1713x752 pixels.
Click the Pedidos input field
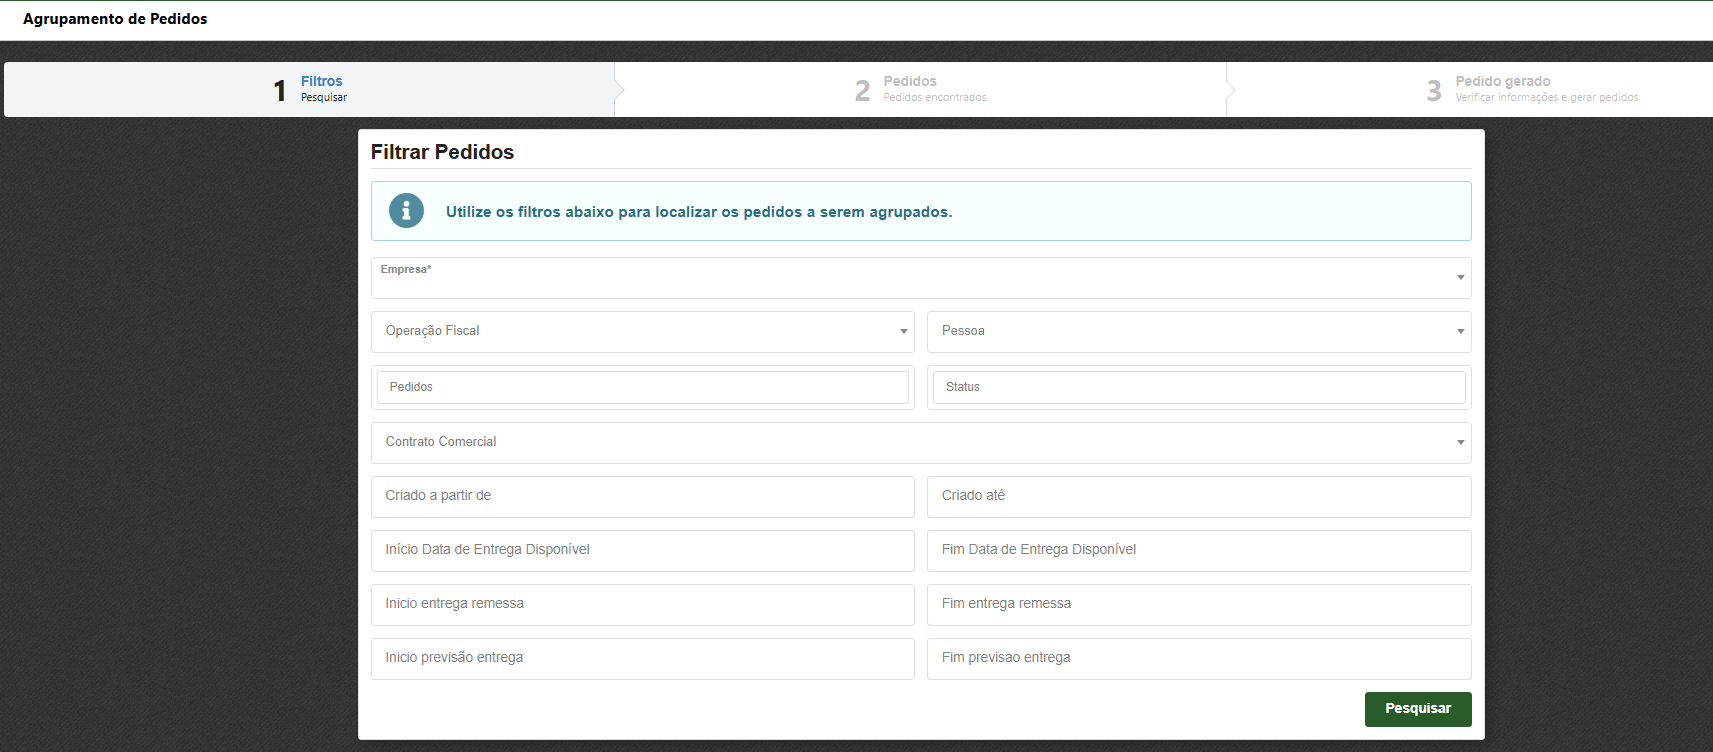coord(642,387)
